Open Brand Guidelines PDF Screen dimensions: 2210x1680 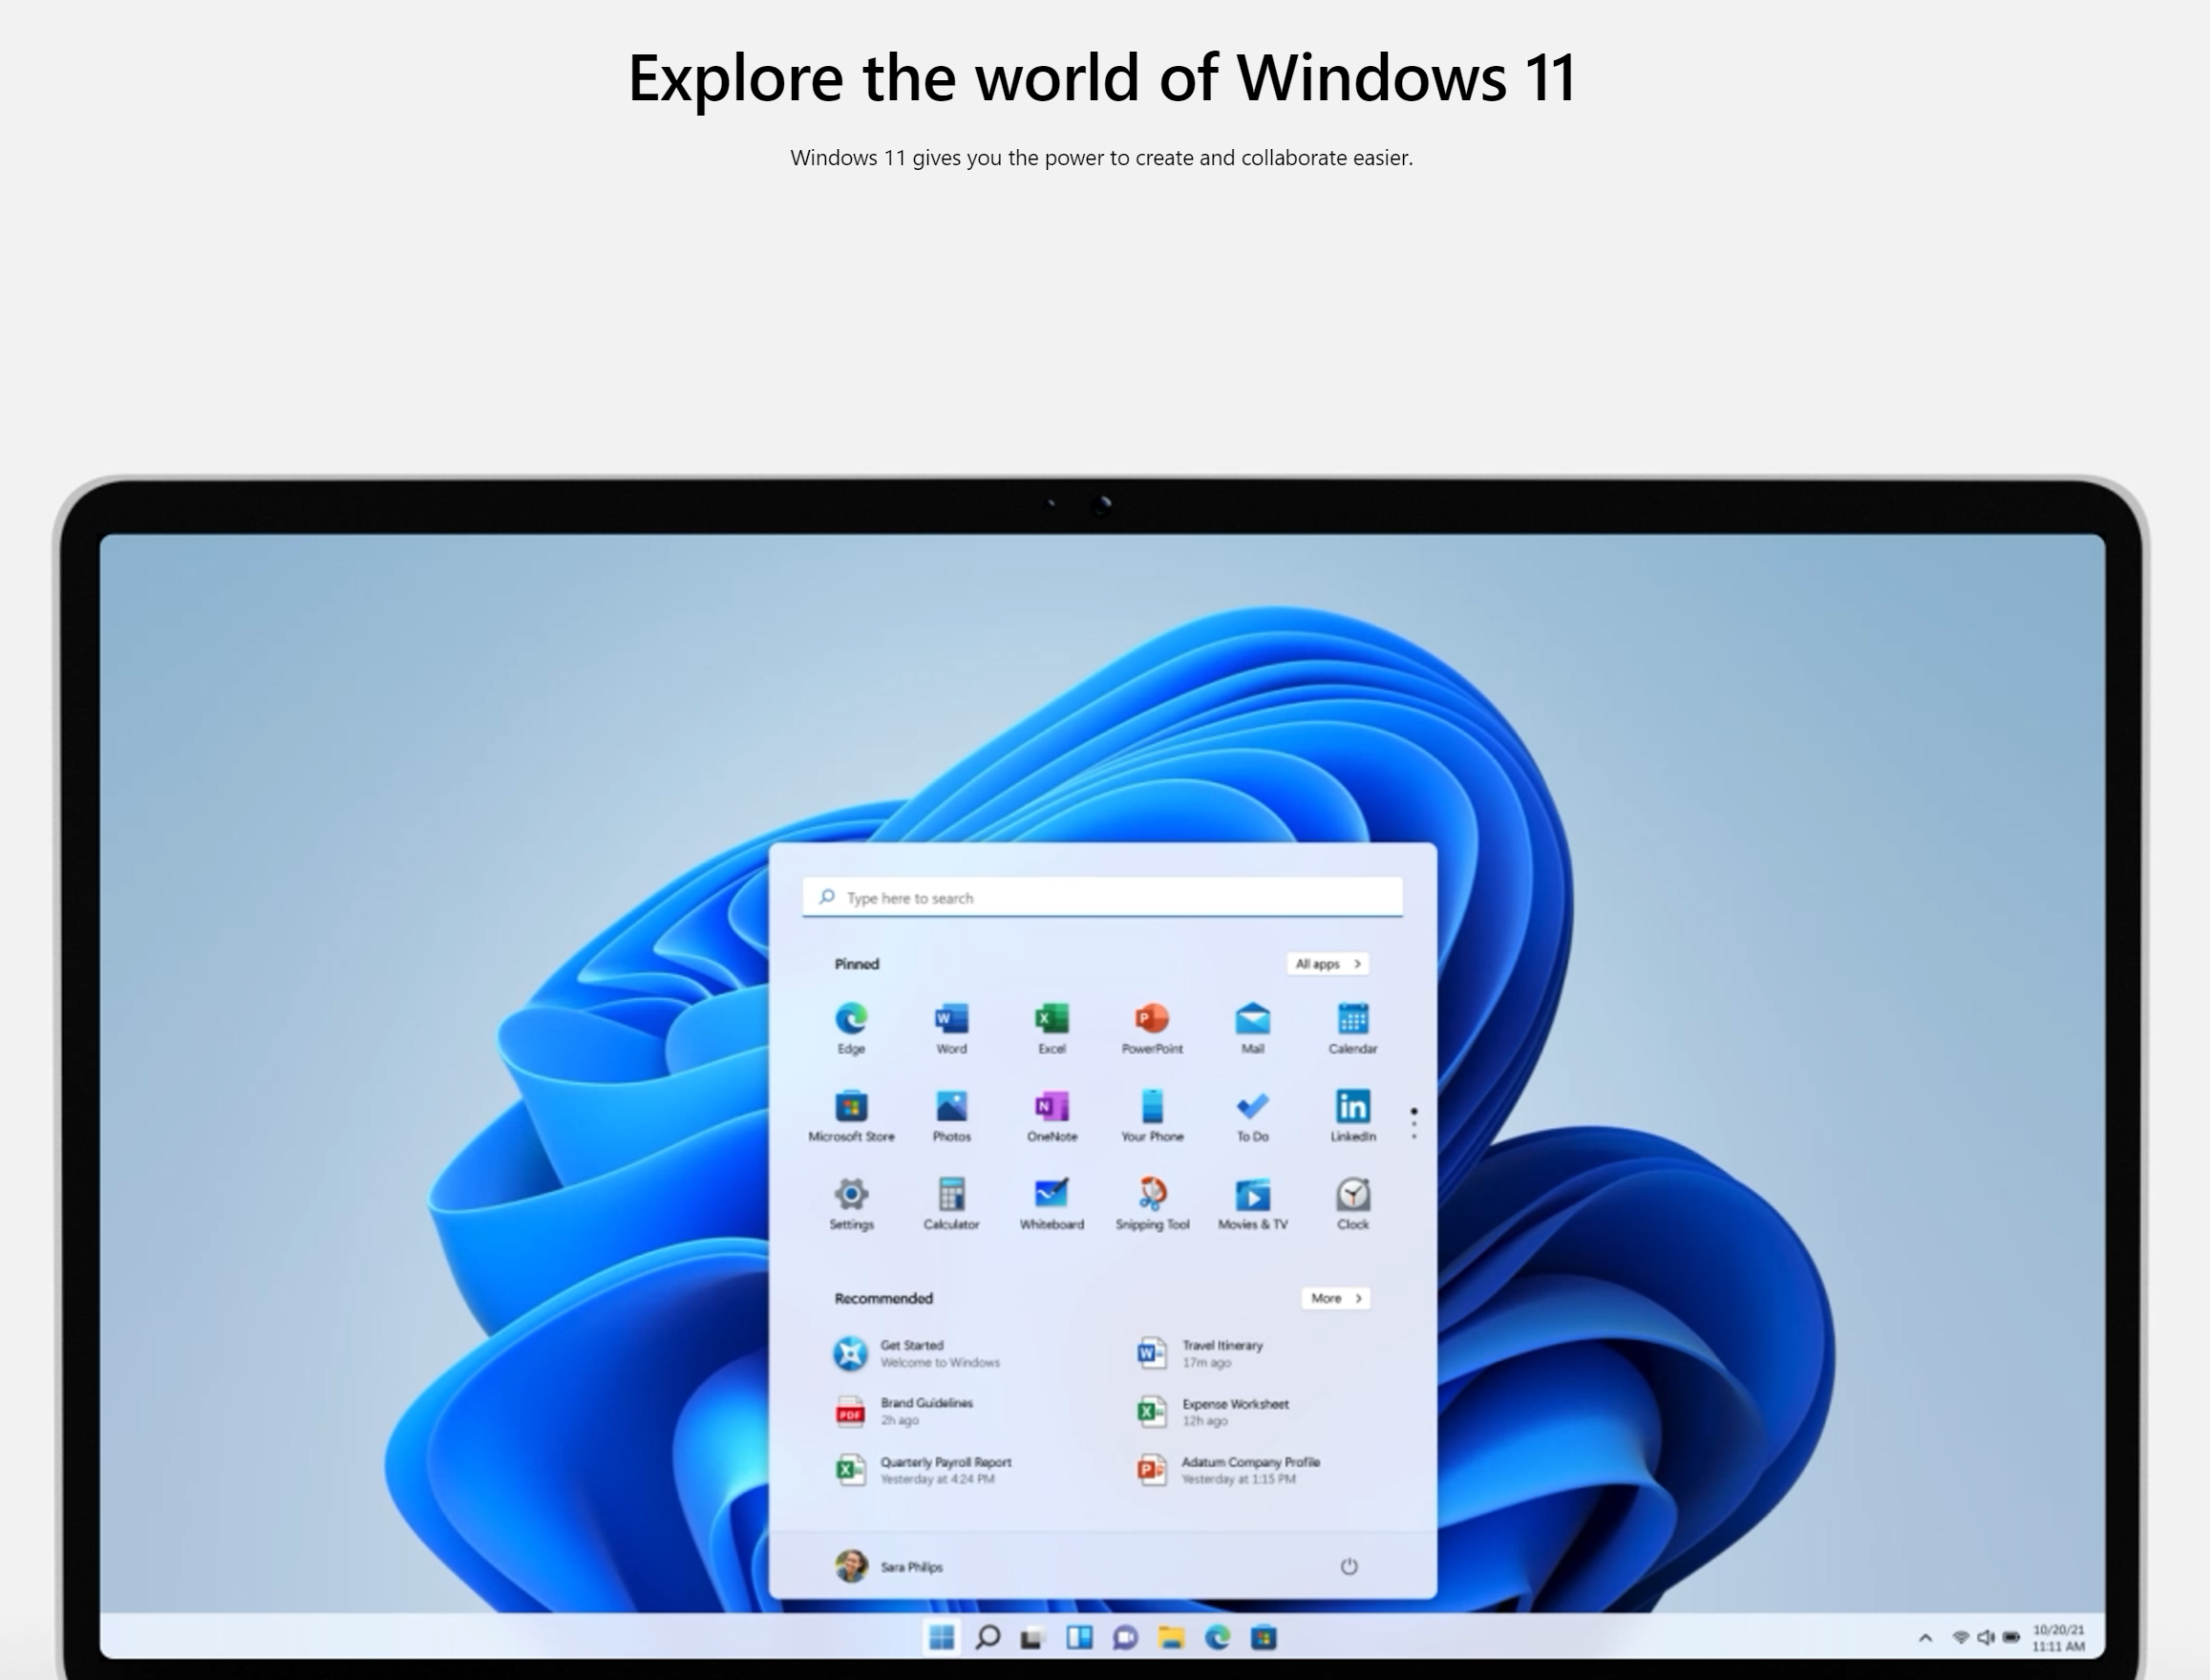tap(903, 1411)
